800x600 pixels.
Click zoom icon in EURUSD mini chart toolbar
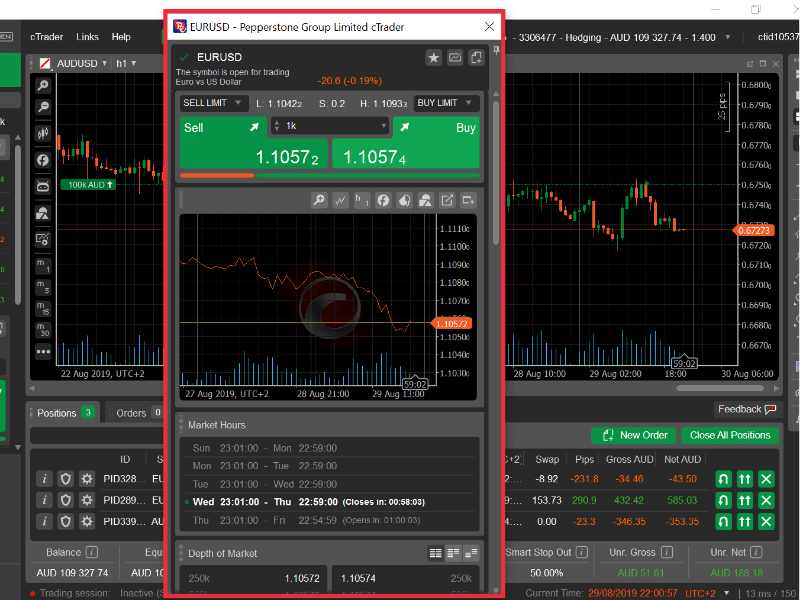click(x=319, y=200)
